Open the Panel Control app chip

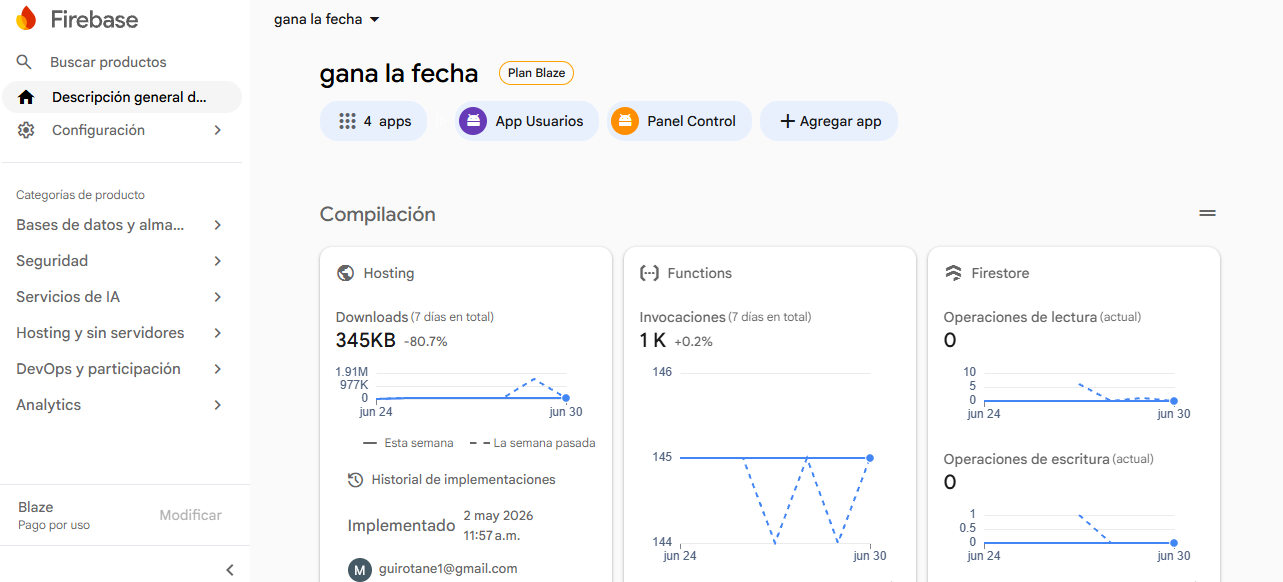coord(679,121)
